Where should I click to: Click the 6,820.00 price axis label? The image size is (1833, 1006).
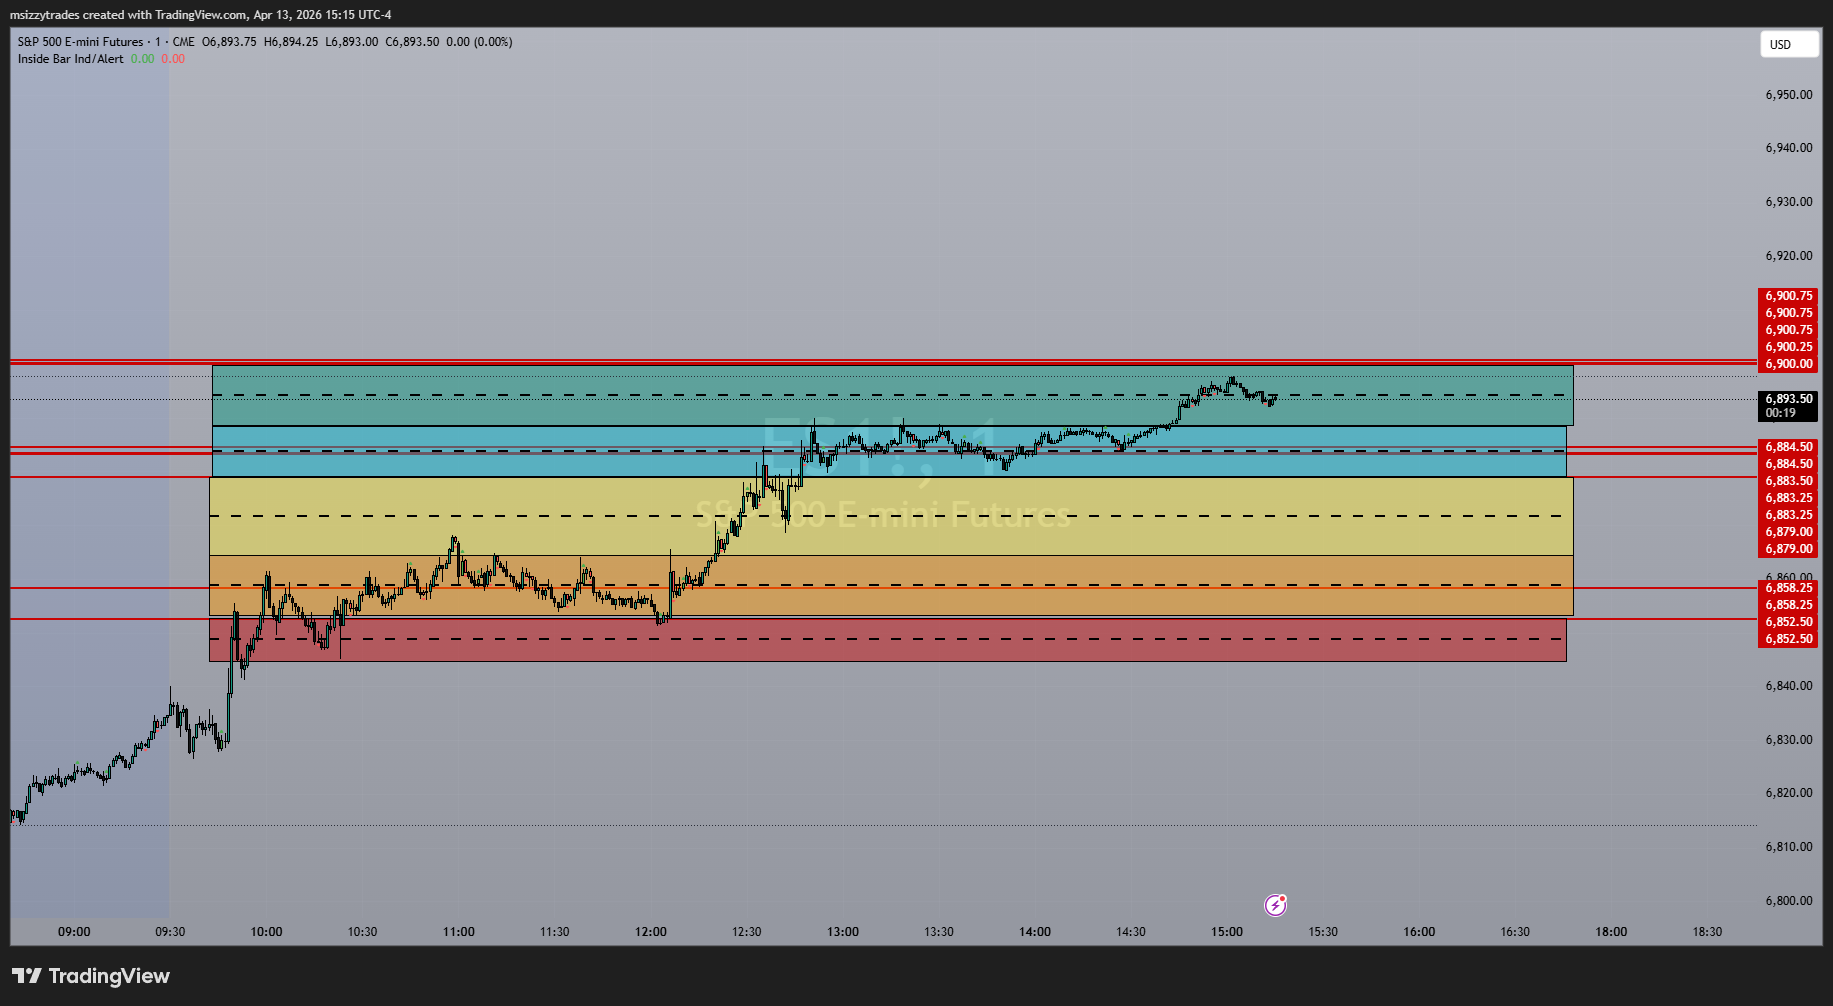(1788, 793)
